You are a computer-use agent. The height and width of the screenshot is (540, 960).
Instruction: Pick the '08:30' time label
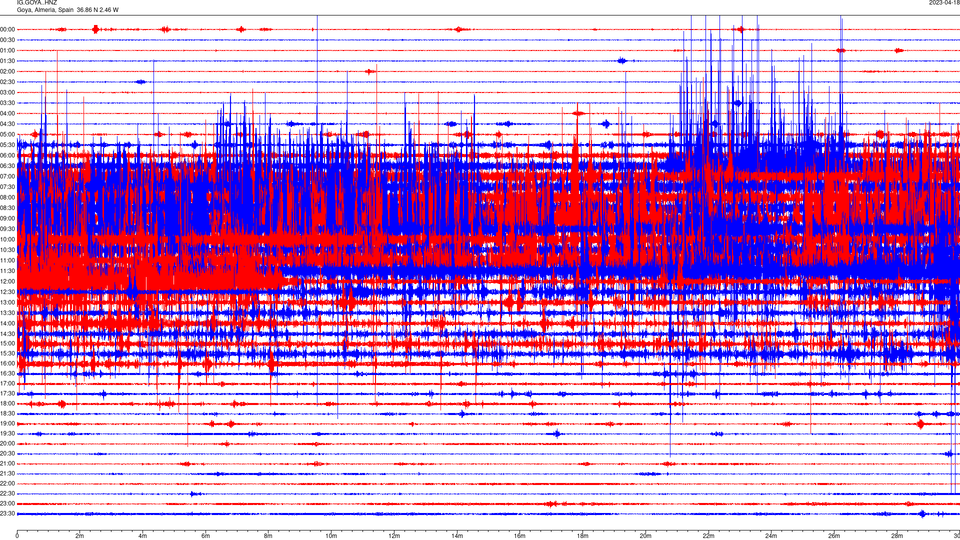pos(7,208)
